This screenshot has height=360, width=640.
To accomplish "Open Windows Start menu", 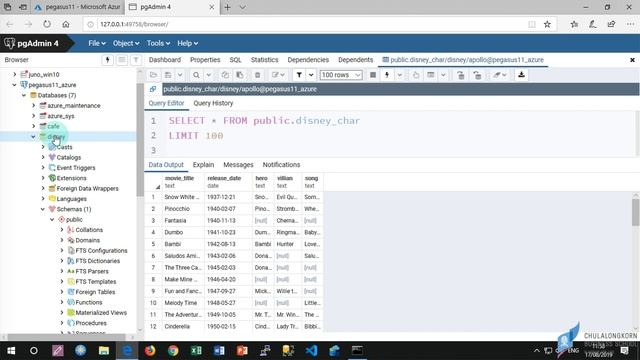I will click(x=11, y=351).
